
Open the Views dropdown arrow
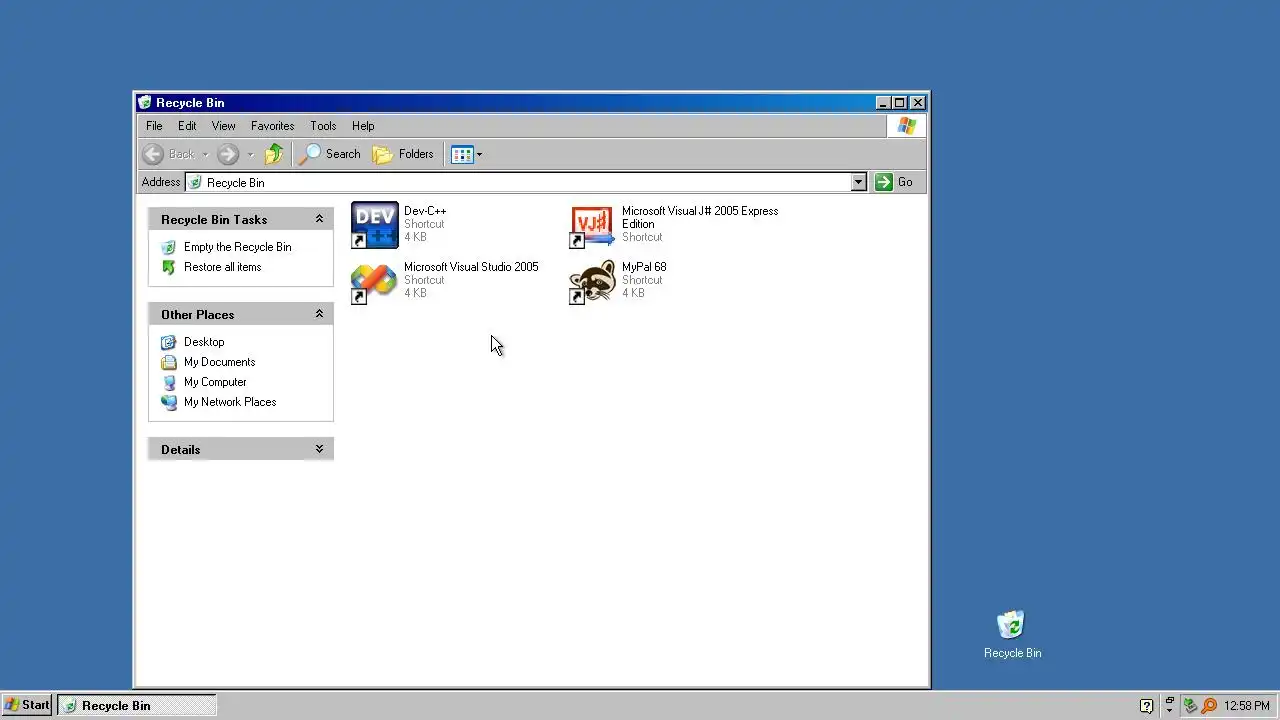[479, 154]
